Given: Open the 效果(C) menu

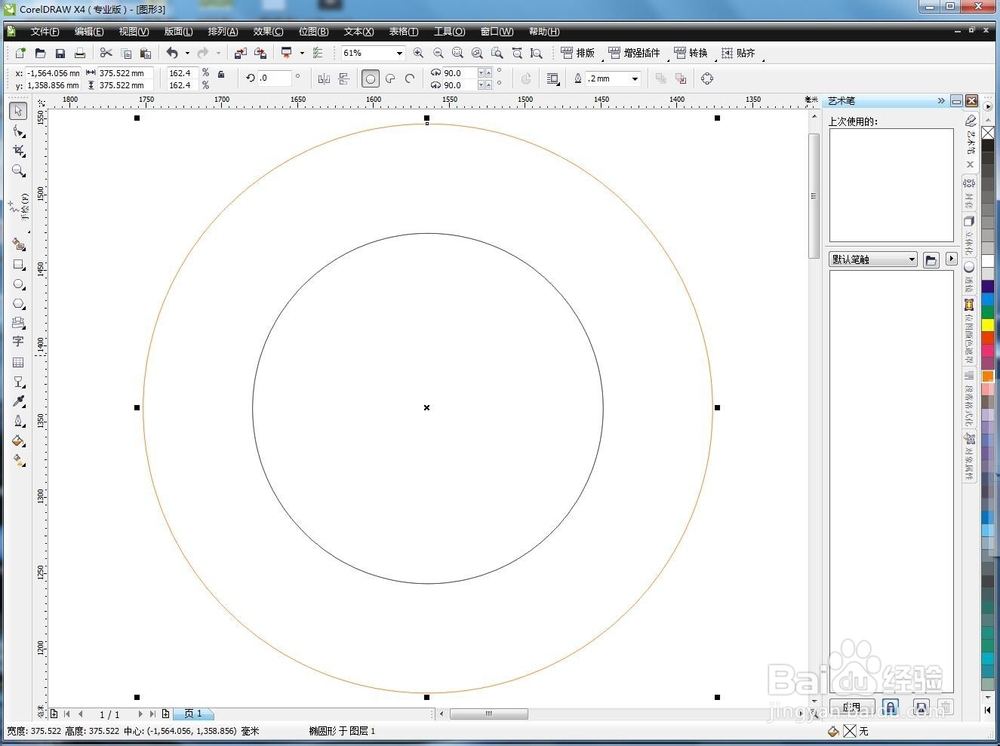Looking at the screenshot, I should click(x=268, y=32).
